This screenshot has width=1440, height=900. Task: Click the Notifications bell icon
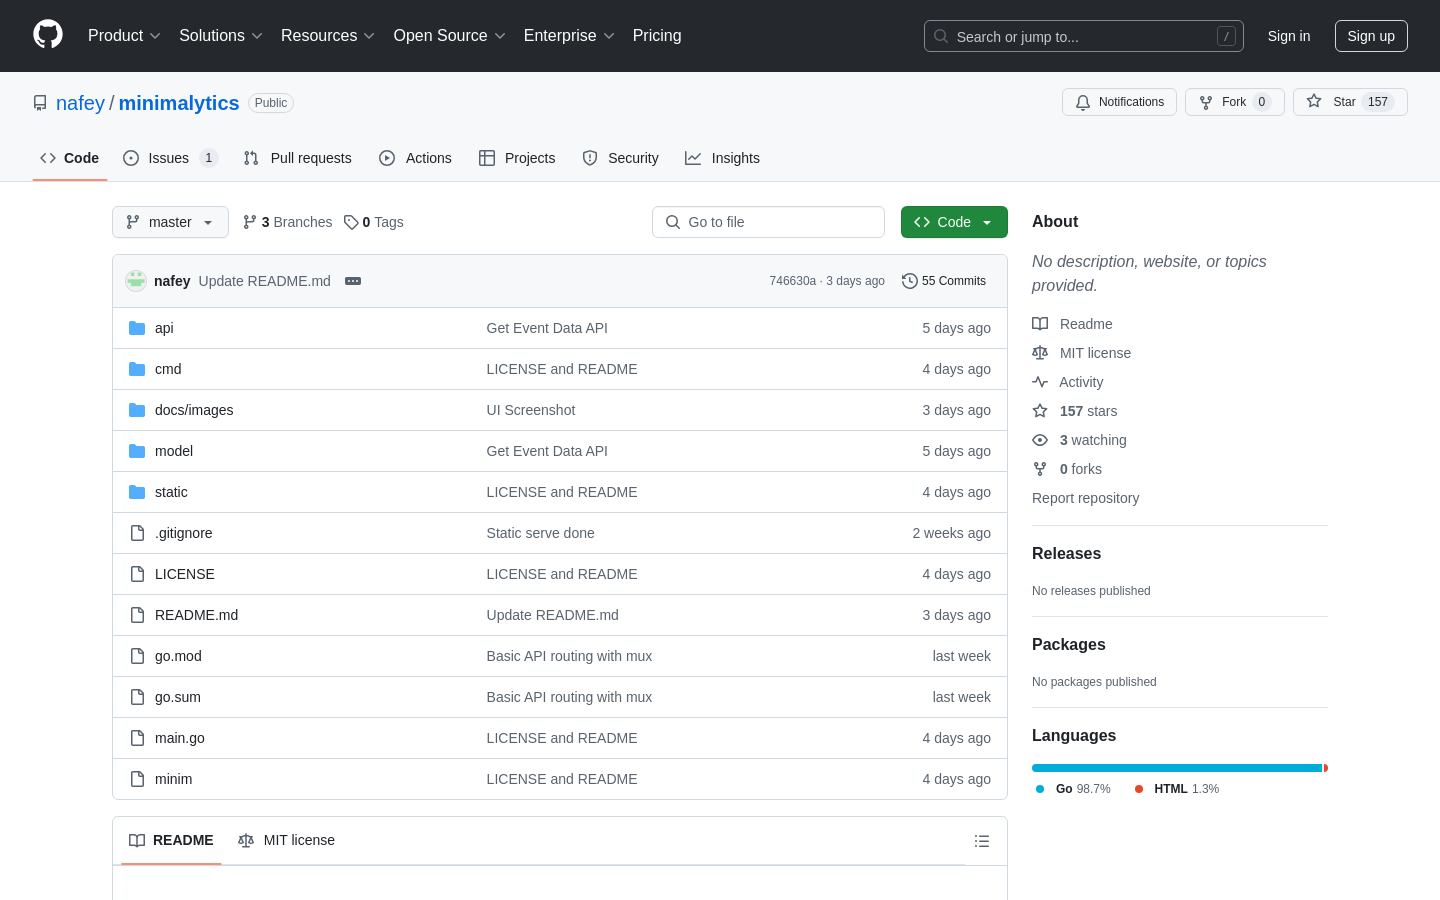(x=1083, y=102)
